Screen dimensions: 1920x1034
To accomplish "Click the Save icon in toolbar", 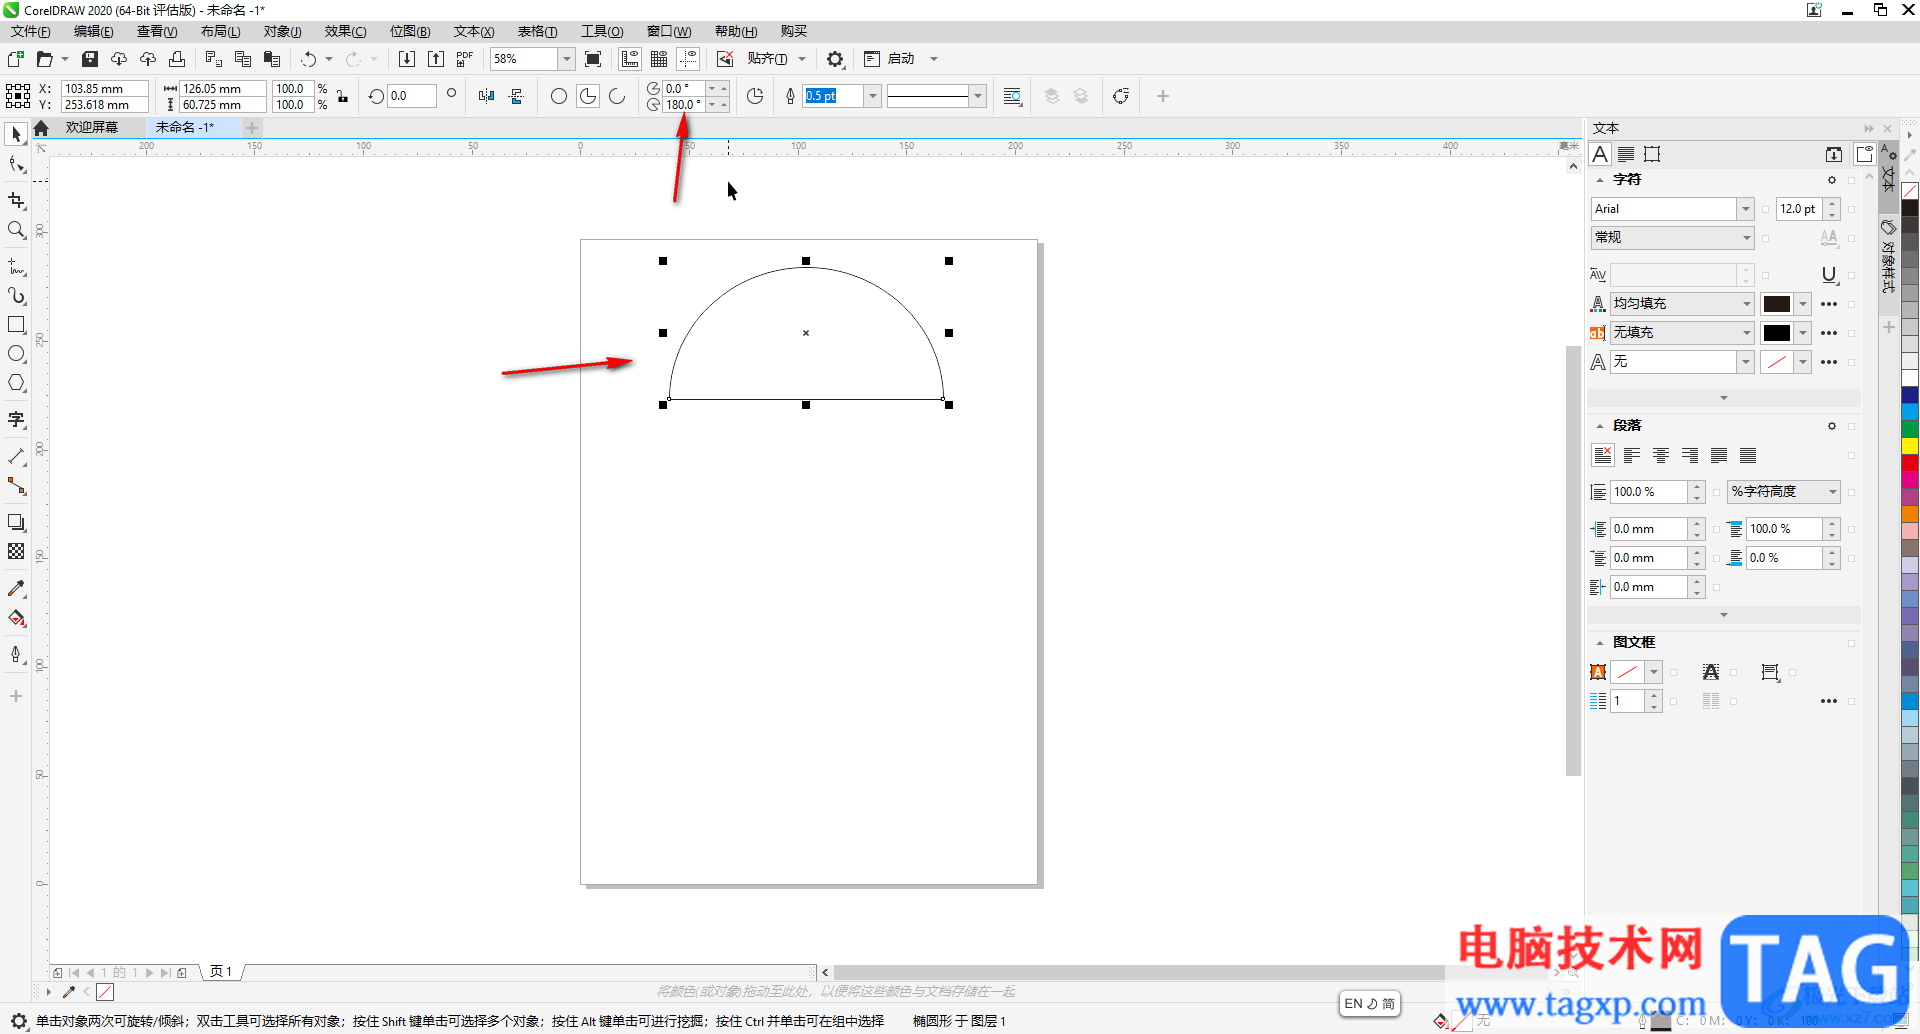I will [90, 59].
